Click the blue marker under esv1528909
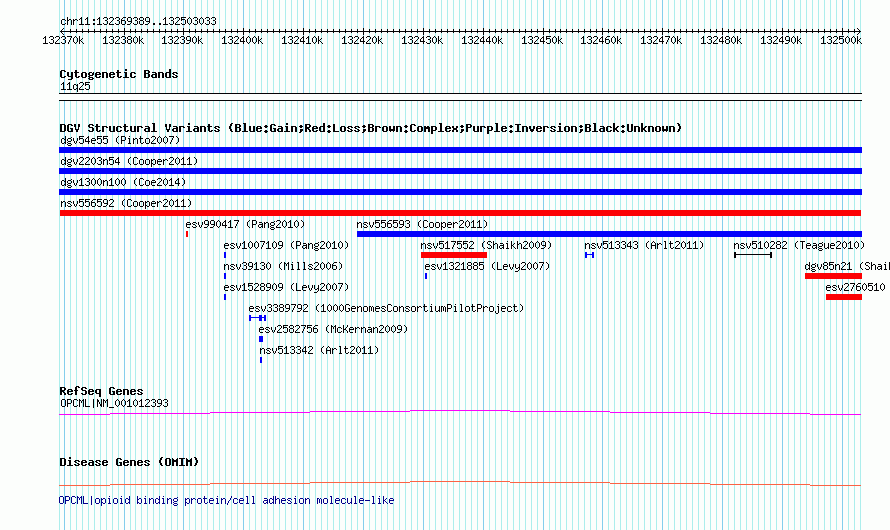890x530 pixels. coord(225,297)
